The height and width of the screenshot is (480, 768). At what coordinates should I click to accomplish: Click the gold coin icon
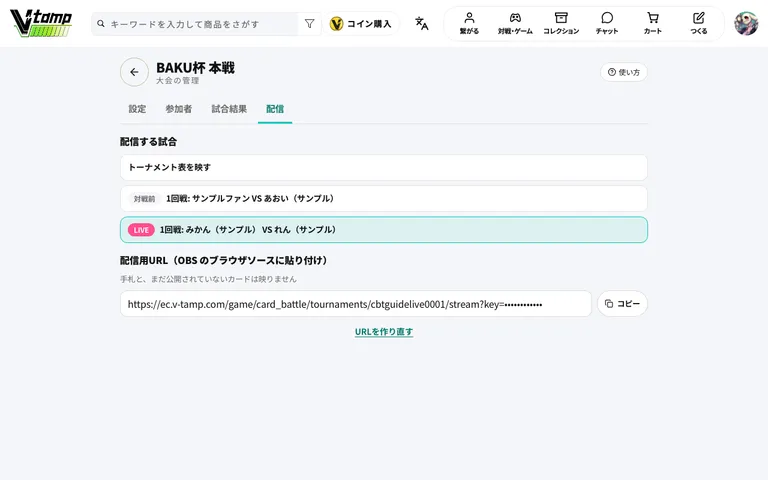336,24
